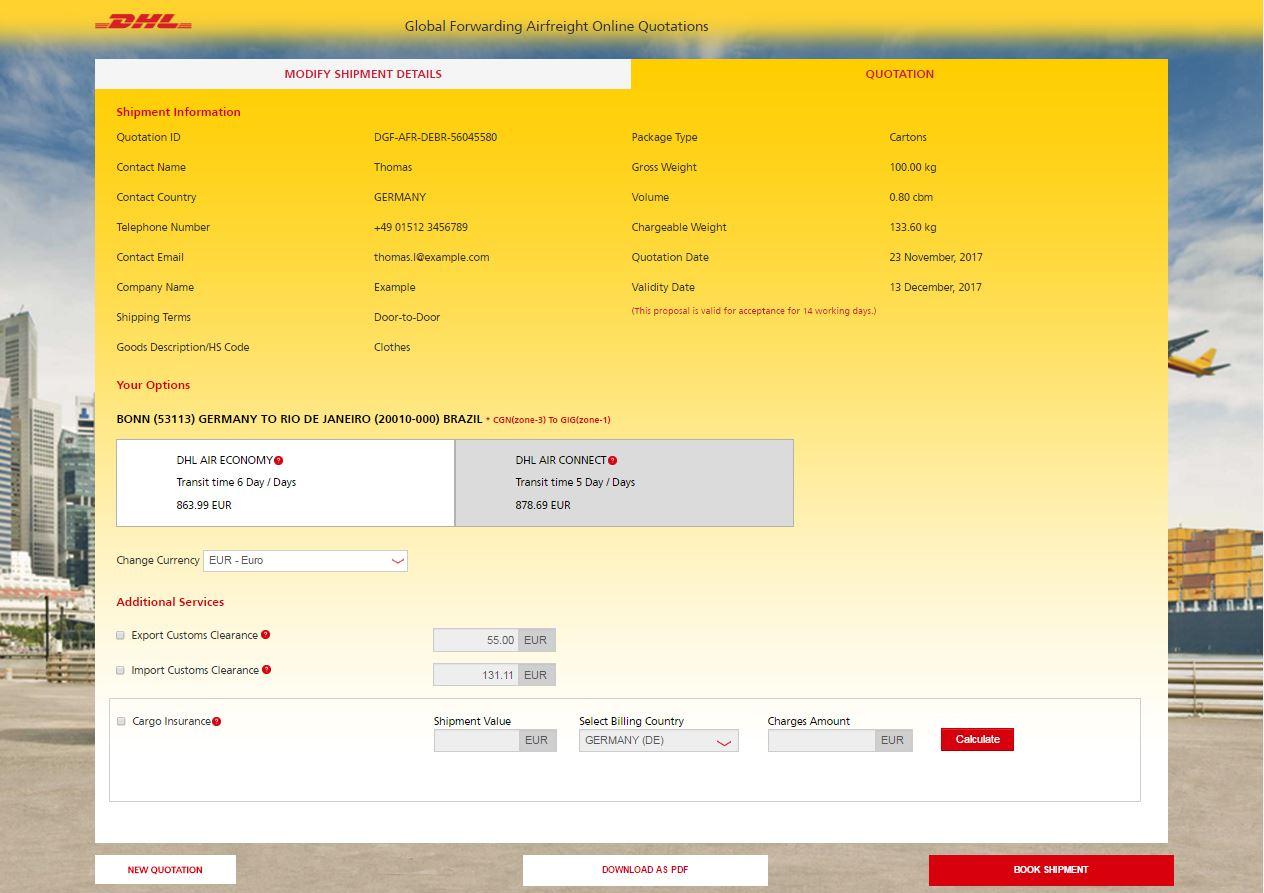Click the Shipment Information heading
1264x893 pixels.
[x=178, y=112]
